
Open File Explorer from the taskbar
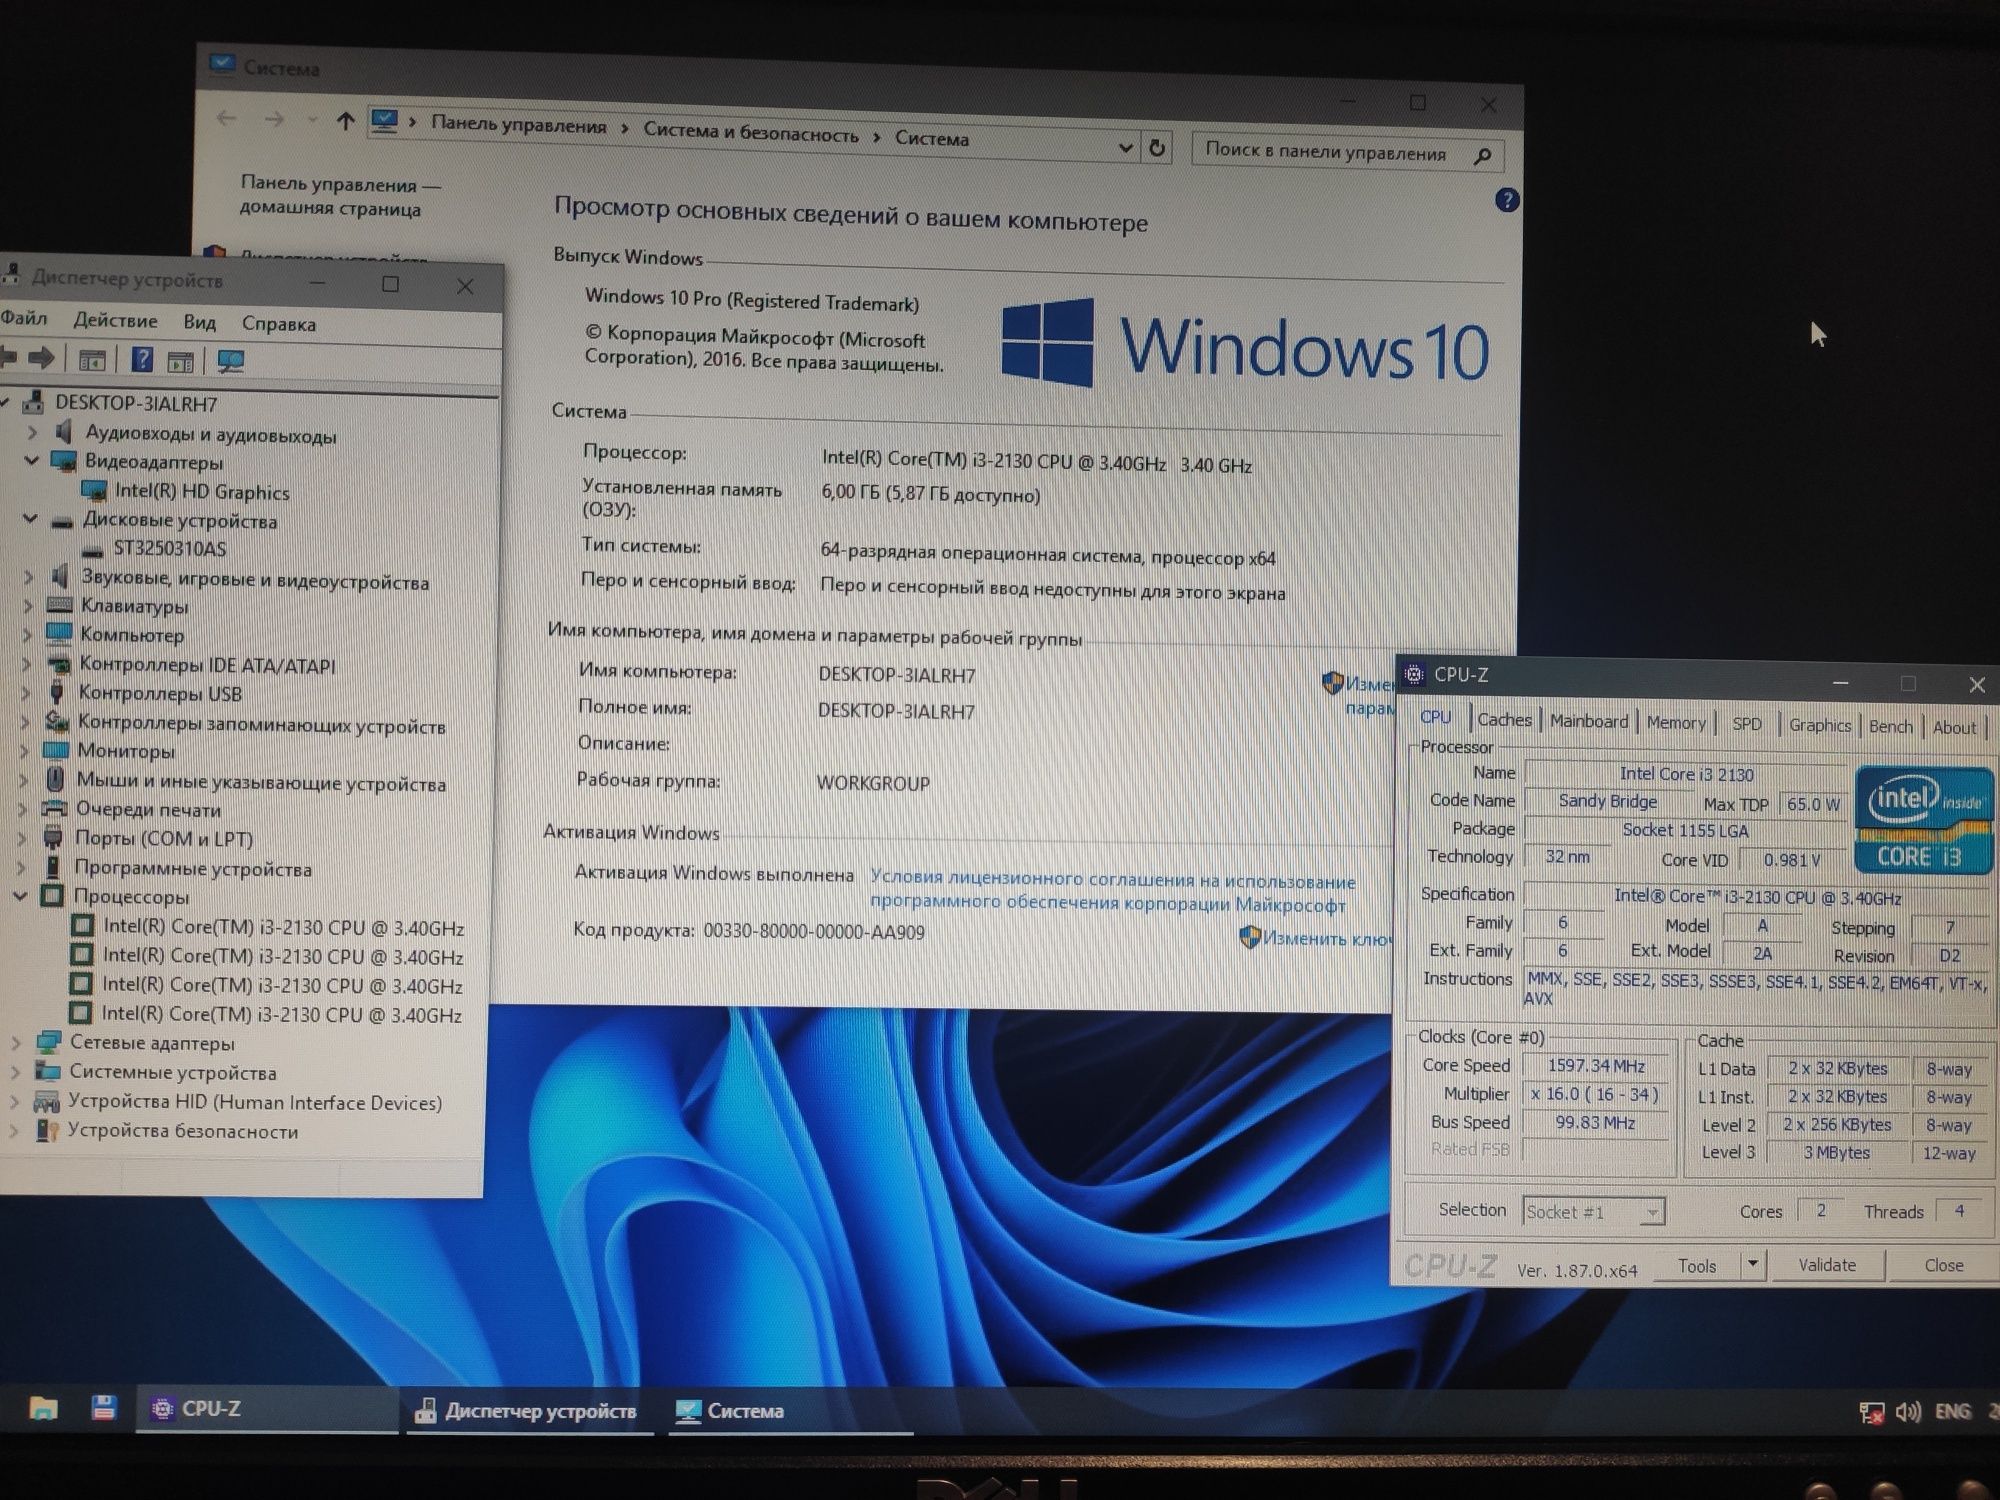43,1408
